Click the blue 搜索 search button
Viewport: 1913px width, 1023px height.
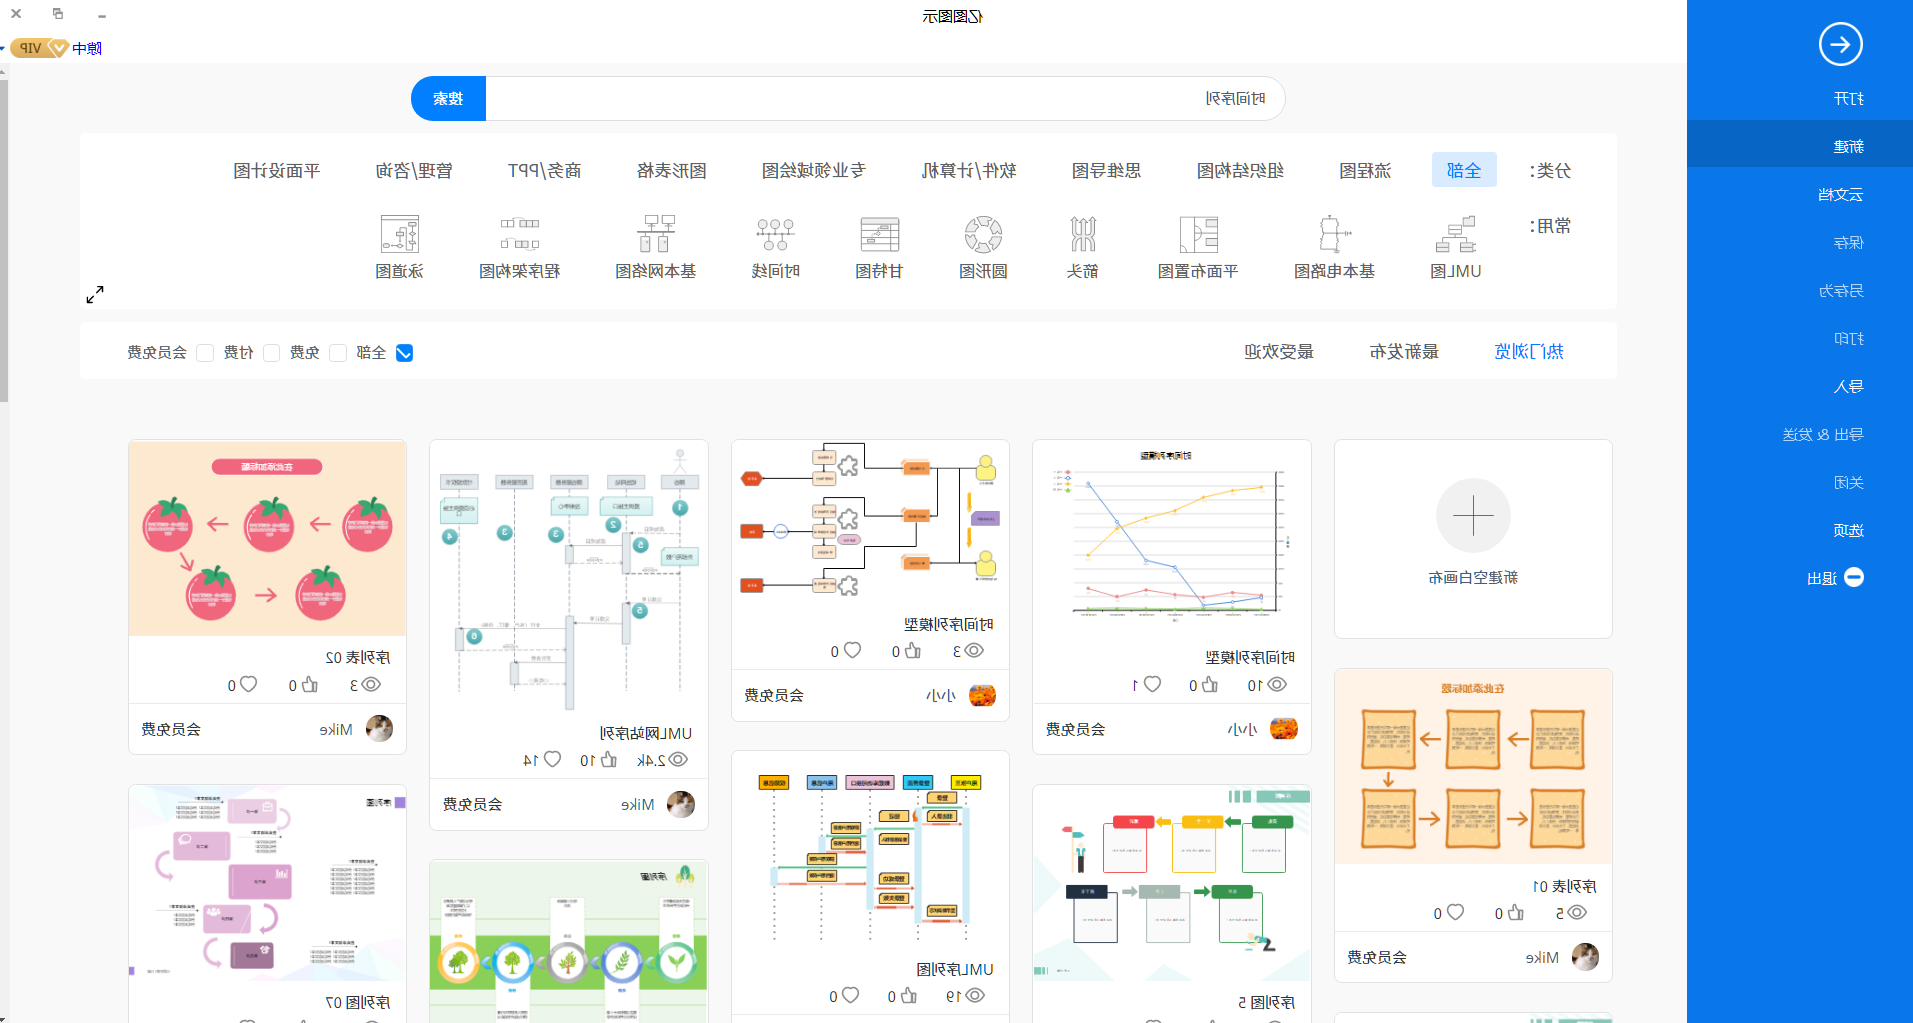(x=448, y=98)
